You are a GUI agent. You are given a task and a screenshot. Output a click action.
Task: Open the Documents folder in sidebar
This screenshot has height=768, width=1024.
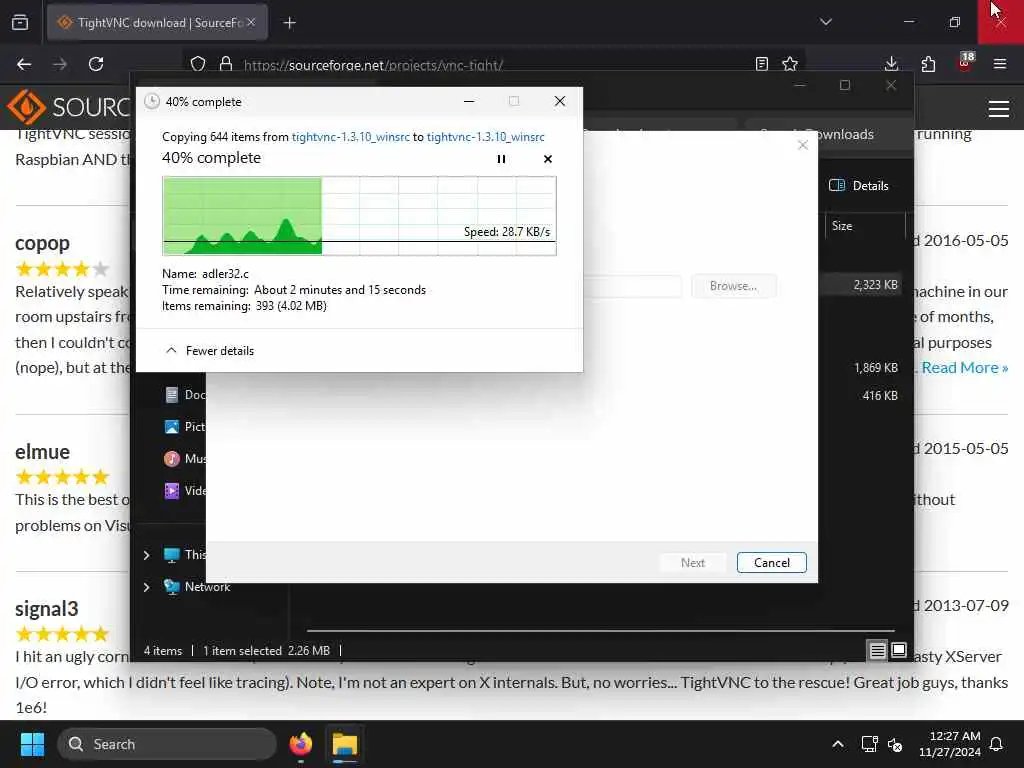185,394
